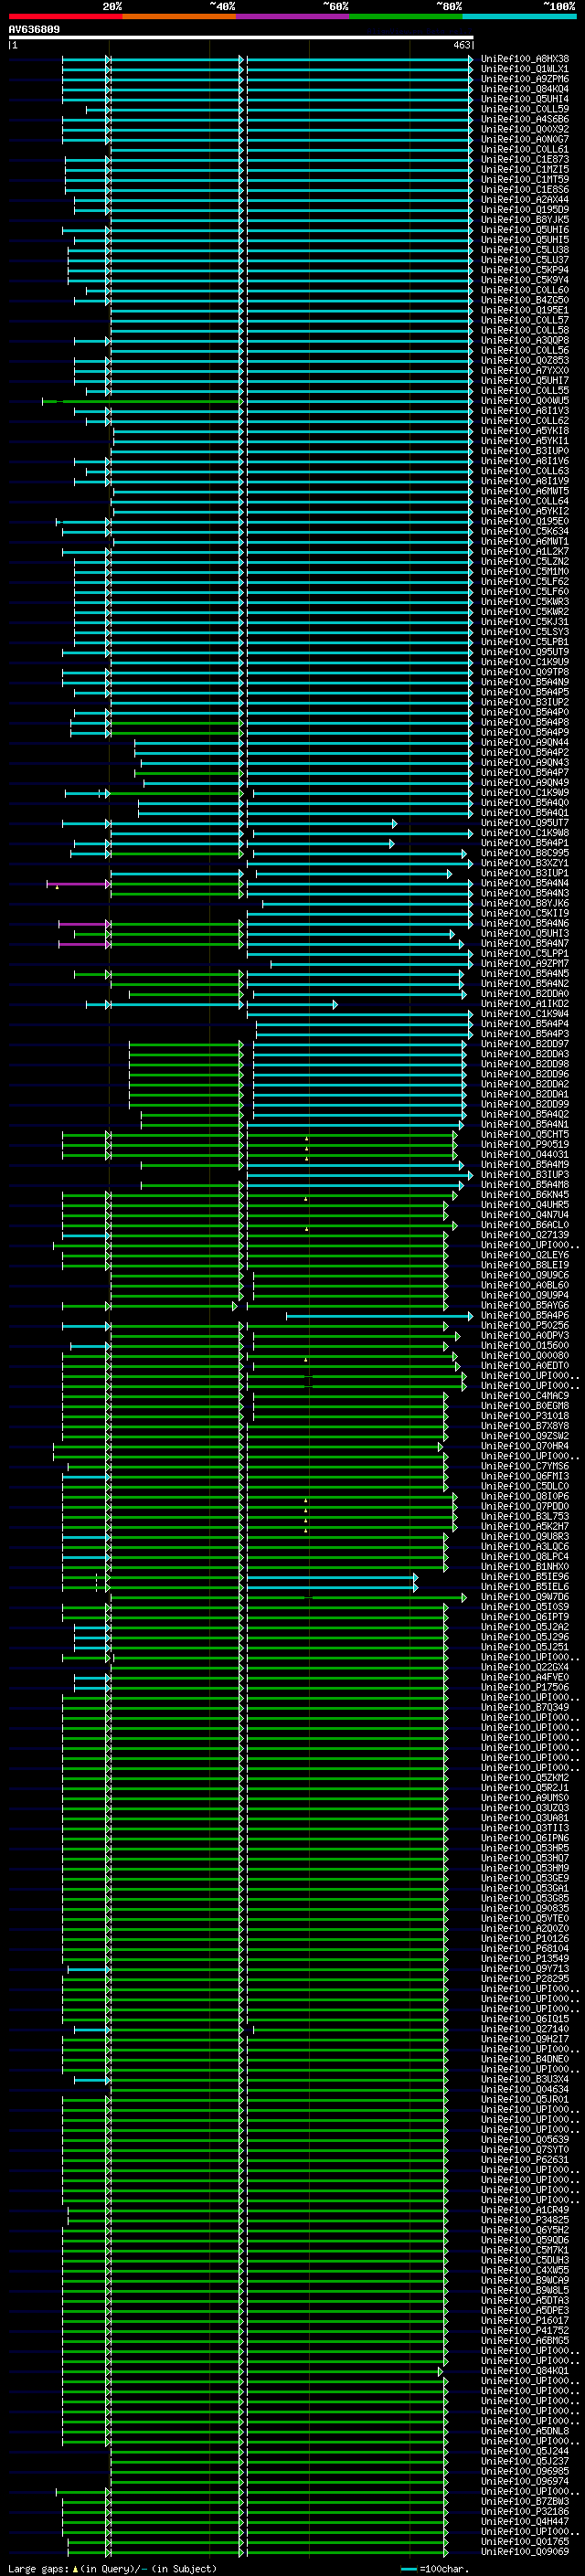Select hit label UniRef100_A4S6B6
The width and height of the screenshot is (585, 2576).
[x=525, y=119]
